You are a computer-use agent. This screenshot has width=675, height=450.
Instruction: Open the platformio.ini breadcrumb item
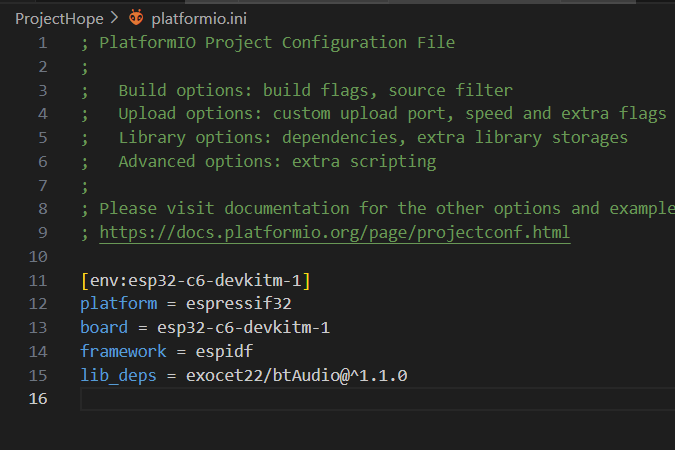point(198,18)
